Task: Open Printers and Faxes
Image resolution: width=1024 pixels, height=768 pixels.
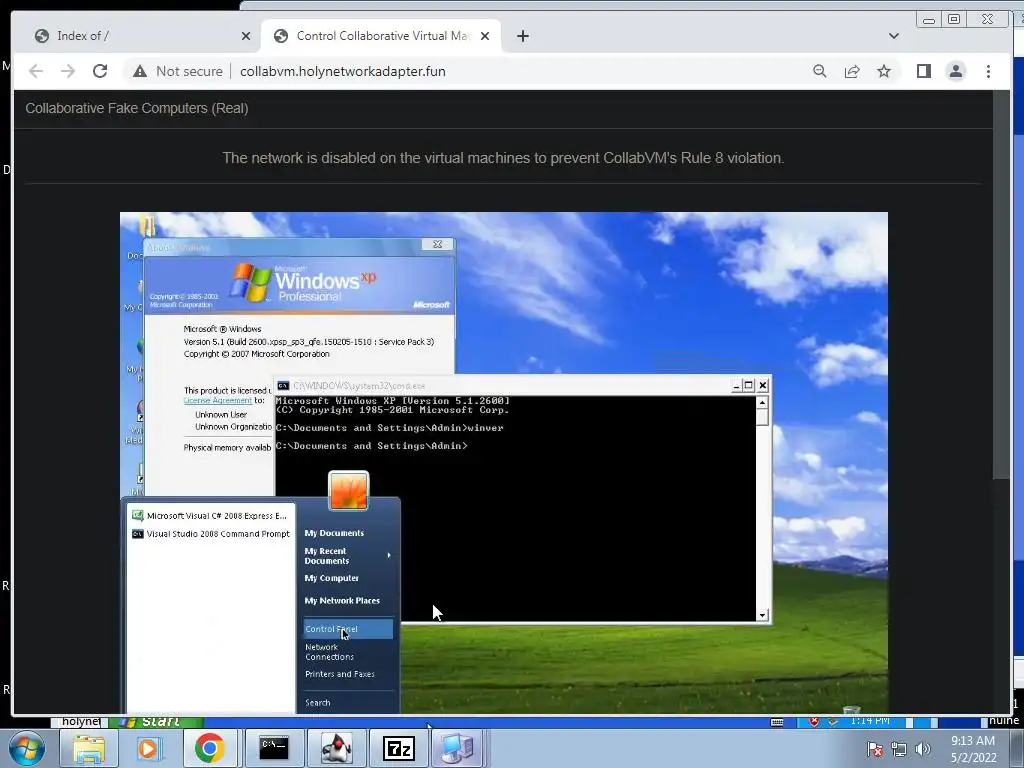Action: (x=340, y=674)
